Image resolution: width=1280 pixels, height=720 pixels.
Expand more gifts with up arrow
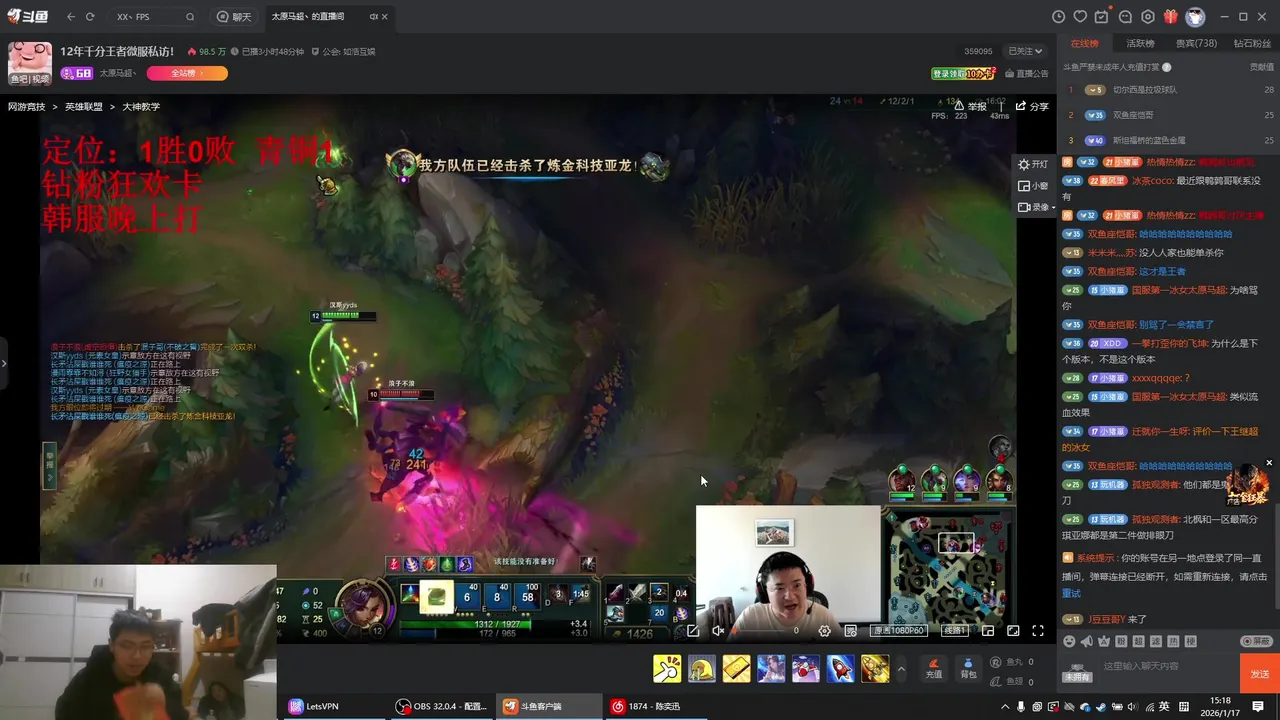[901, 668]
